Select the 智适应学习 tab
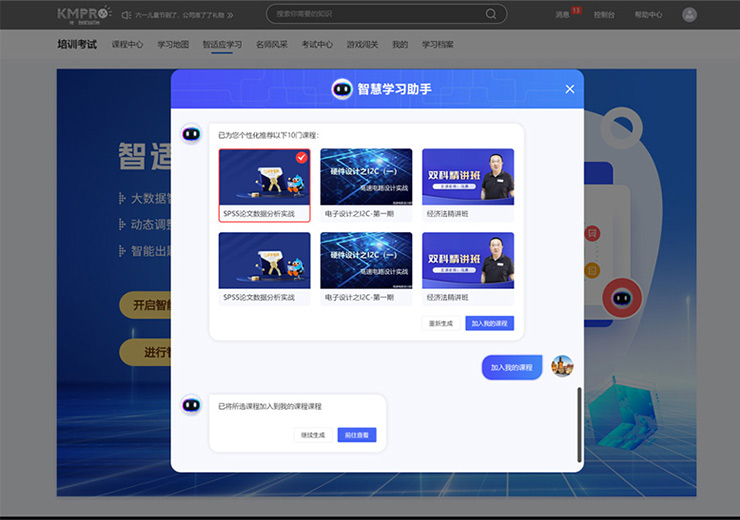This screenshot has width=740, height=520. (222, 44)
